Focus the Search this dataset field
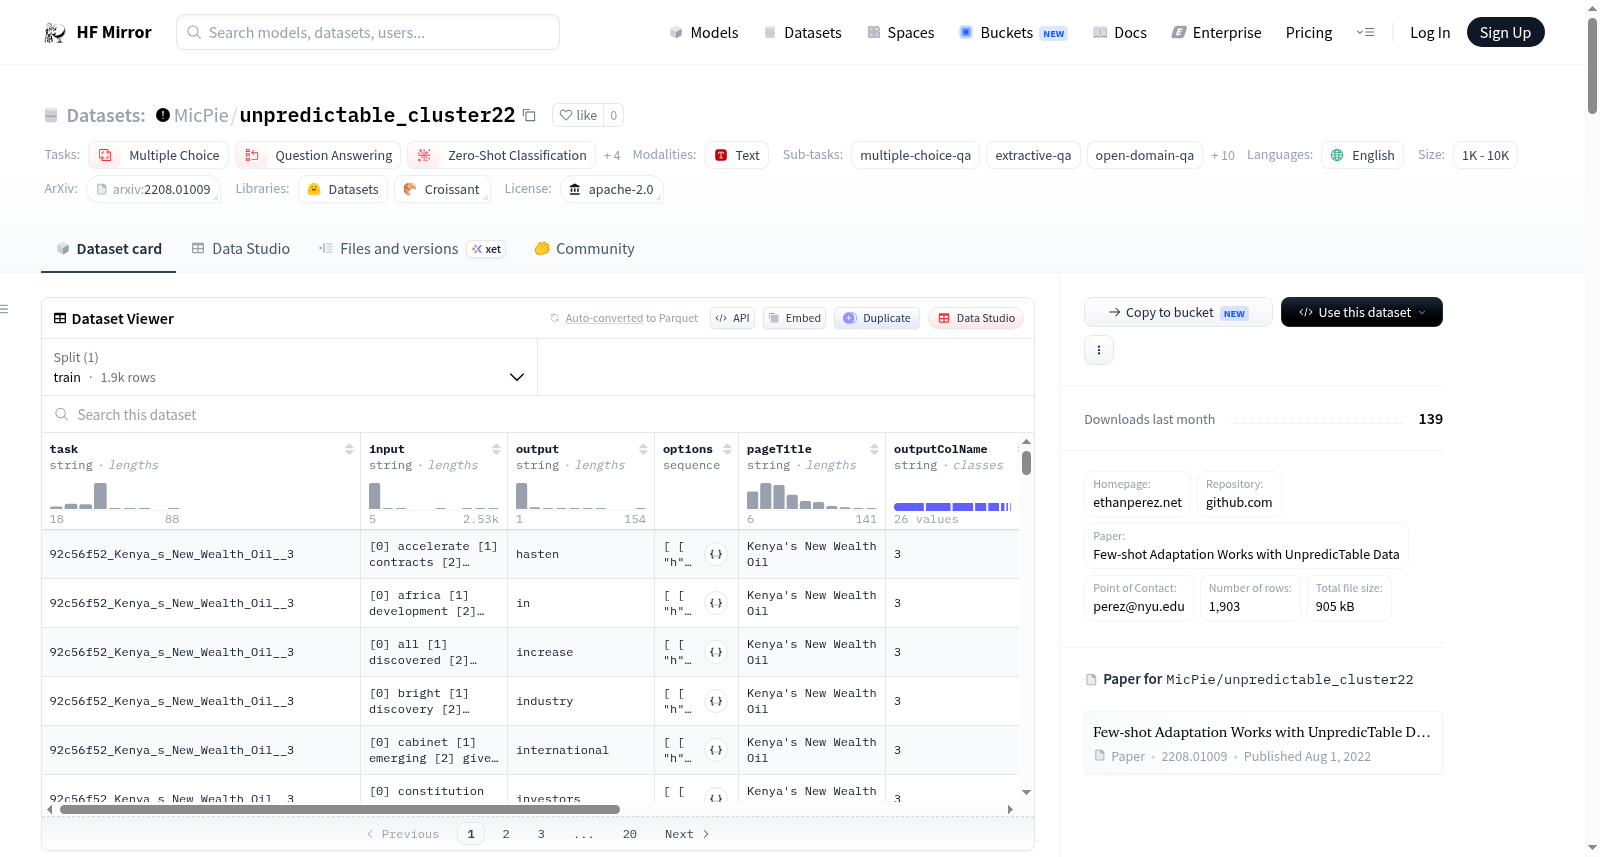Screen dimensions: 1600x857 point(538,414)
